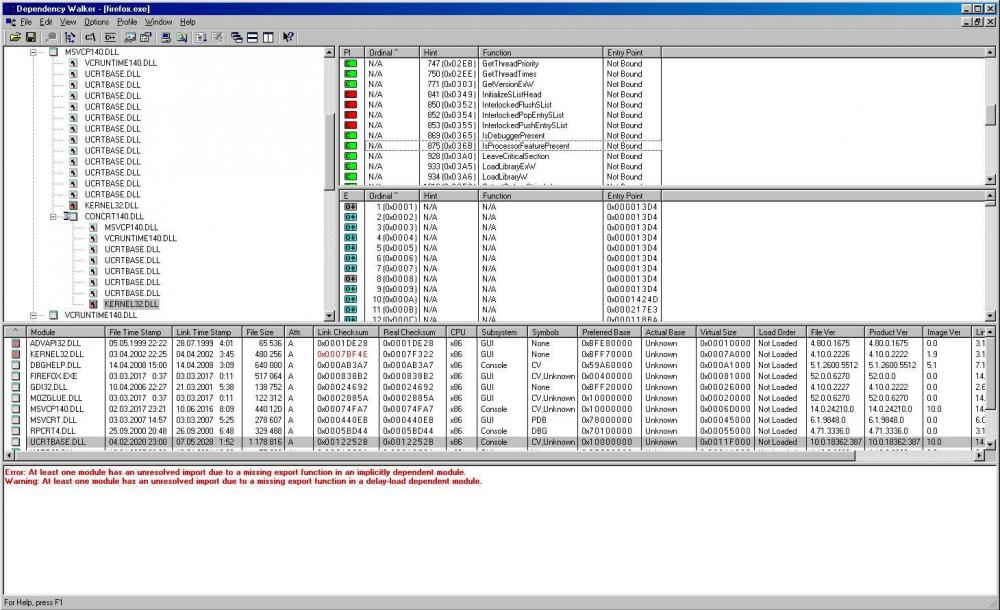
Task: Click the Cascade windows toolbar icon
Action: [236, 37]
